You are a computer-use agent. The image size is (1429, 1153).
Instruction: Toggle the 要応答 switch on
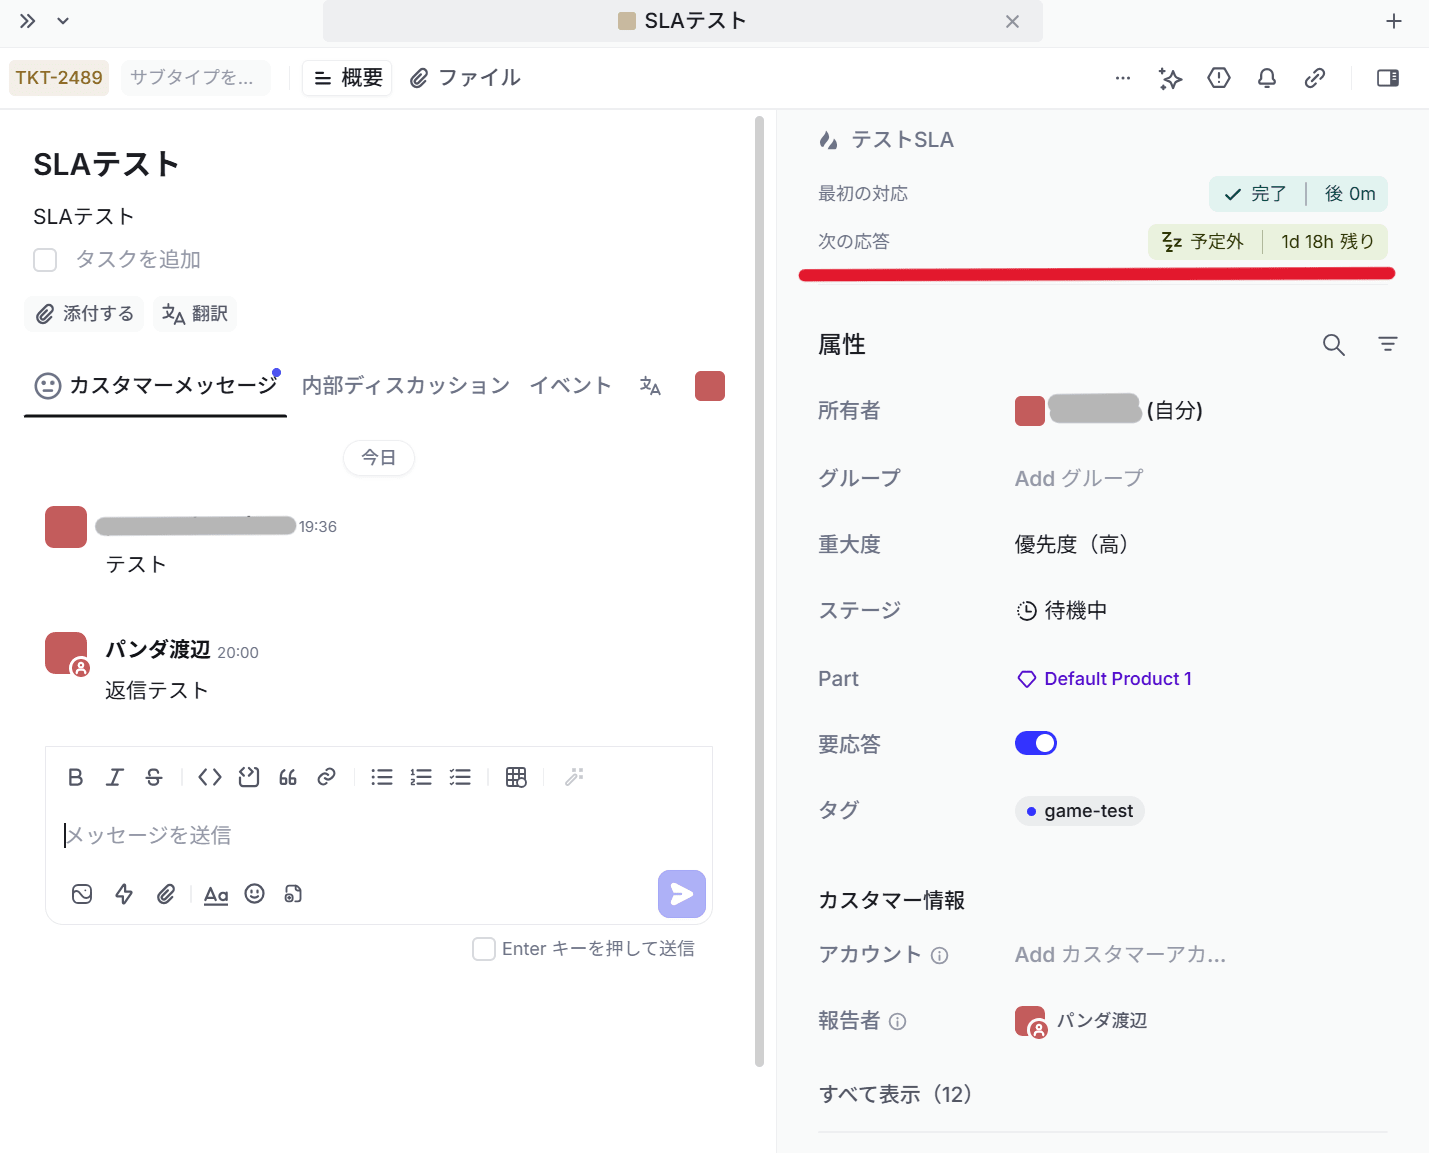[1036, 743]
